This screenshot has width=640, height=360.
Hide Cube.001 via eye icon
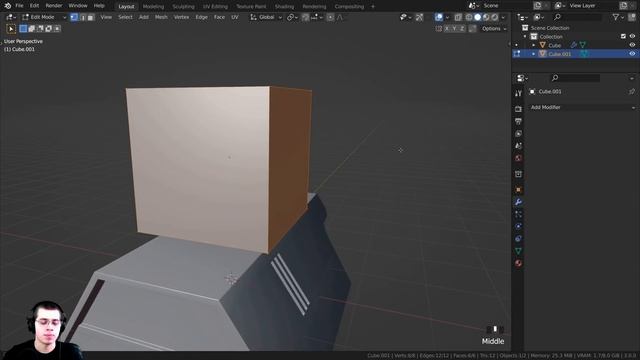click(x=632, y=53)
